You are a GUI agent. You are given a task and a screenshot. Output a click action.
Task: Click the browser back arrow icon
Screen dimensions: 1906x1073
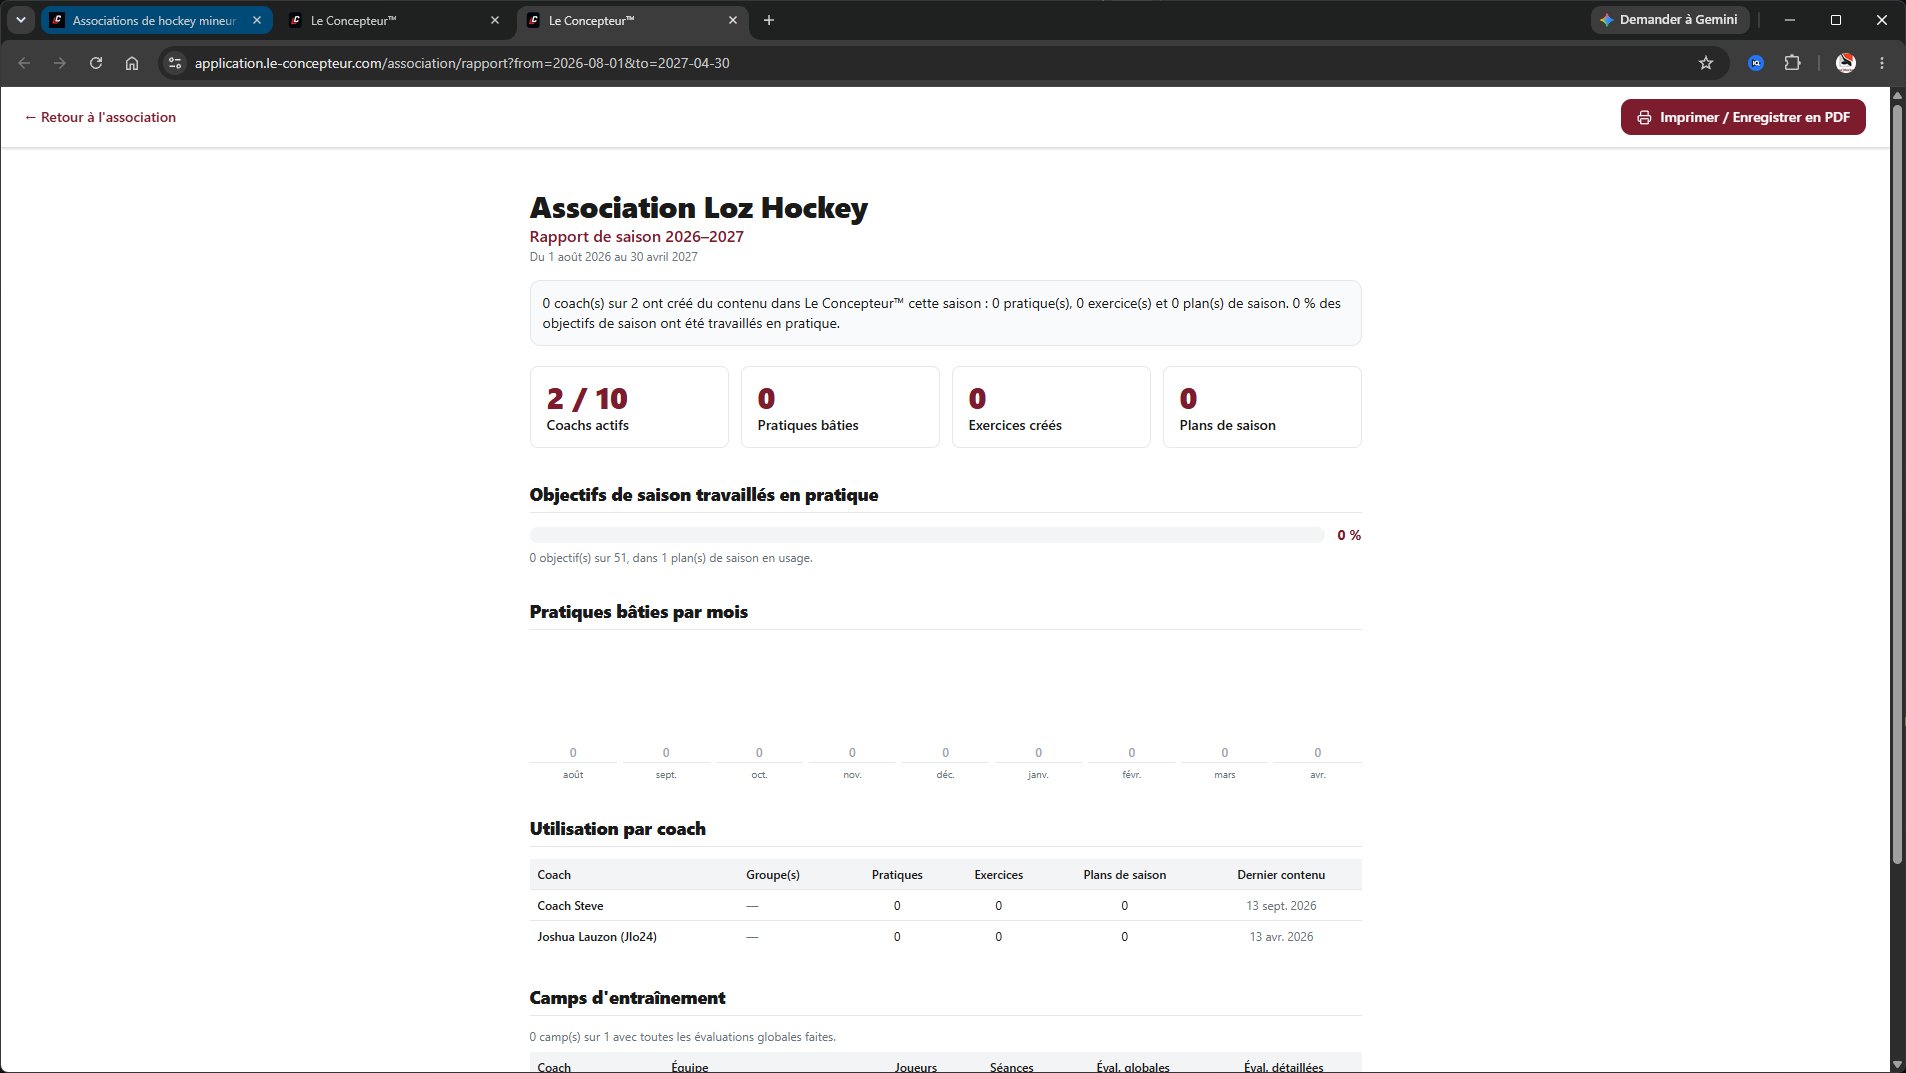pyautogui.click(x=24, y=63)
